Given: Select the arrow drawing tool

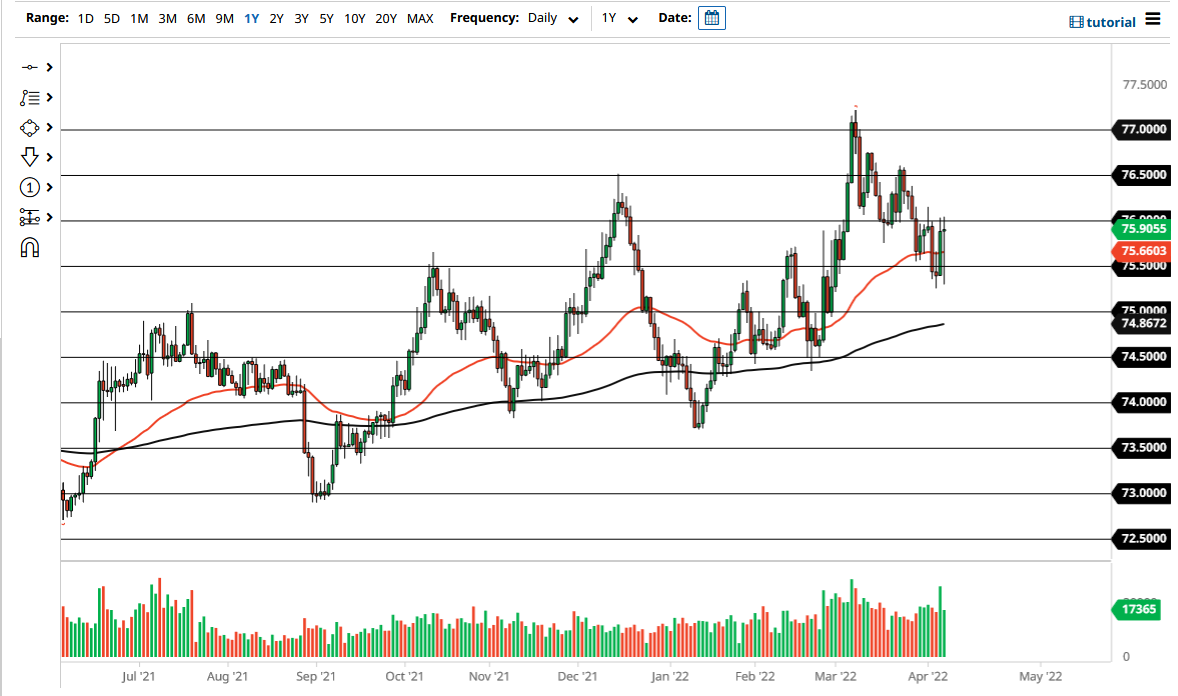Looking at the screenshot, I should point(30,157).
